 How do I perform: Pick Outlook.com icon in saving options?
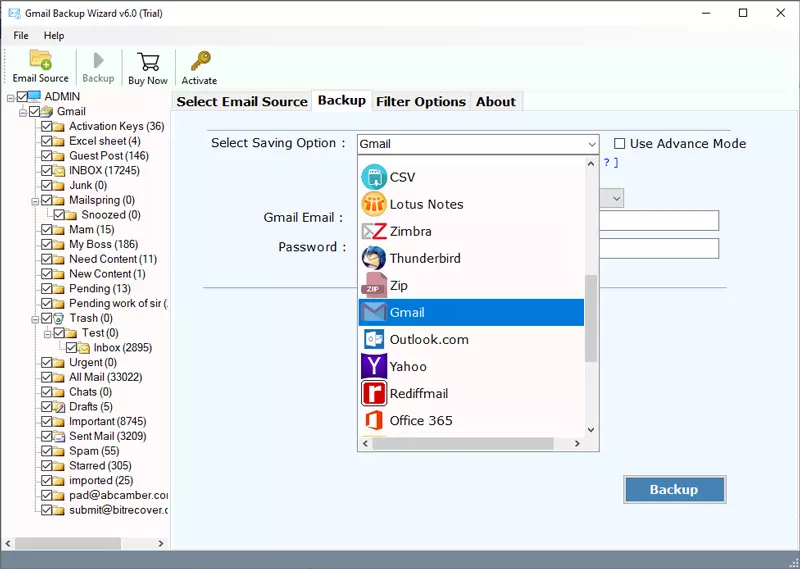click(374, 339)
